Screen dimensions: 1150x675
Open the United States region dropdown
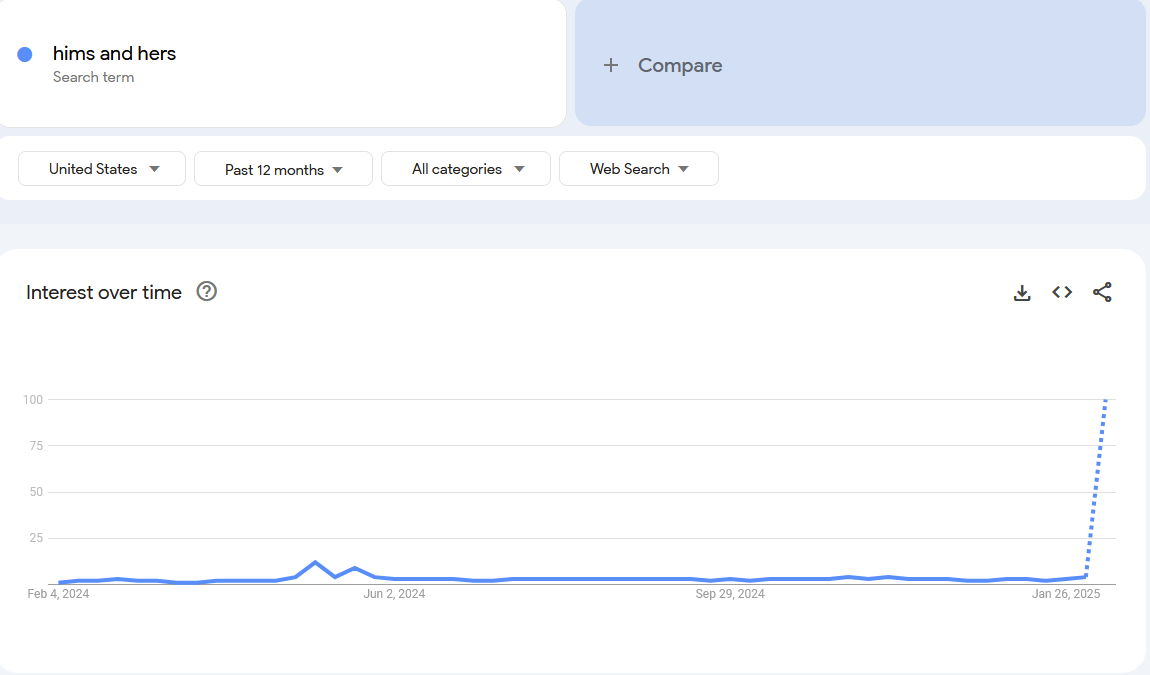(x=102, y=169)
